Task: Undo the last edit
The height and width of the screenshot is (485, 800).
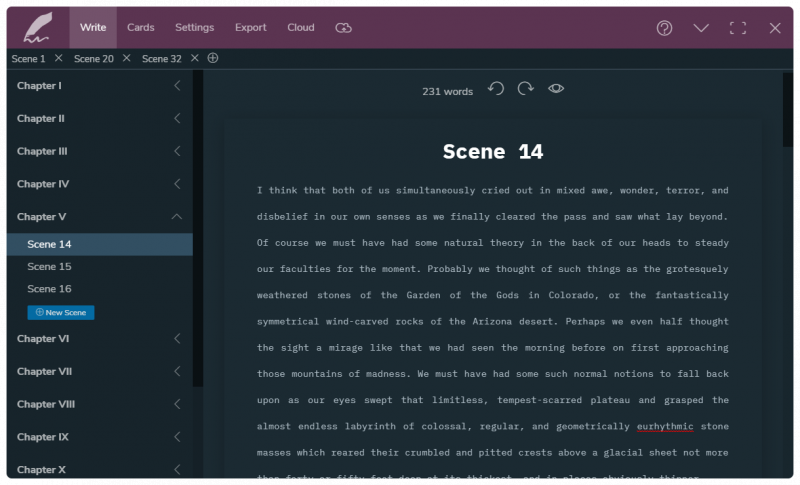Action: point(496,89)
